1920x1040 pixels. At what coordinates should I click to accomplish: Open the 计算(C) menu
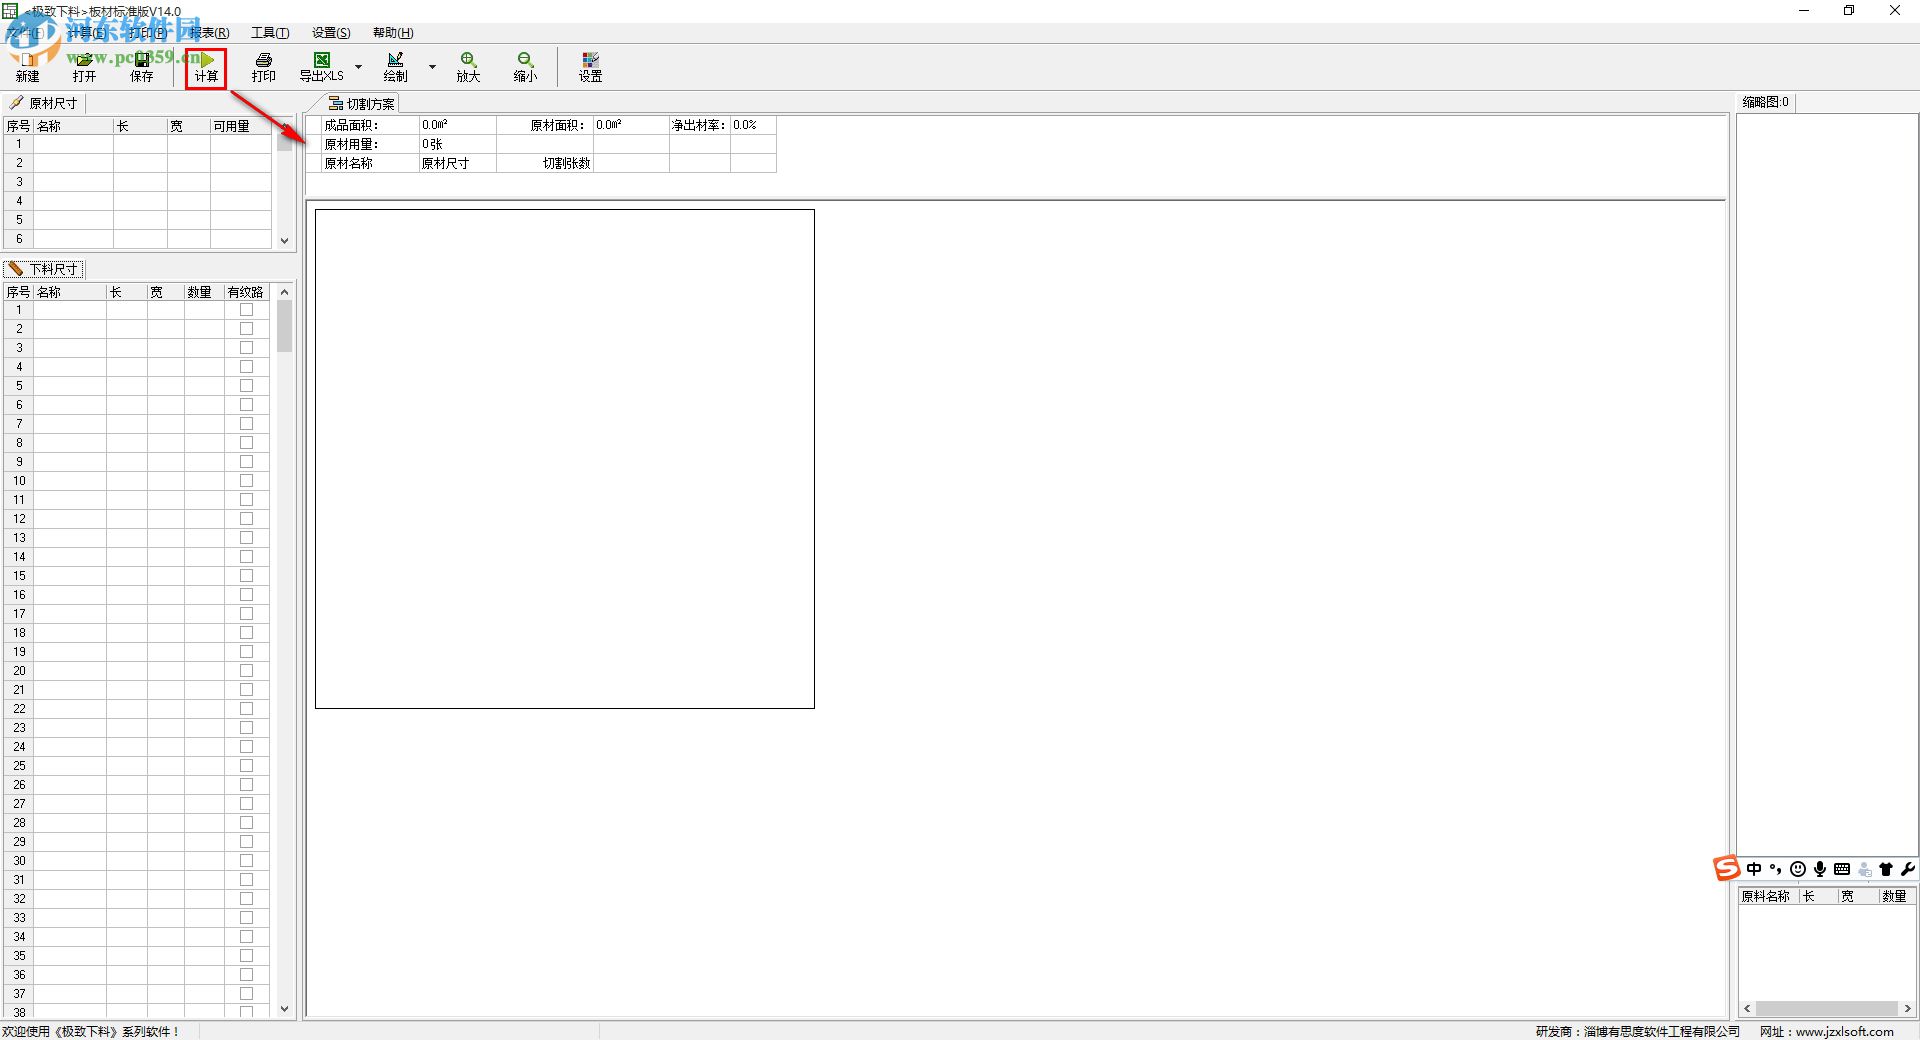[87, 33]
